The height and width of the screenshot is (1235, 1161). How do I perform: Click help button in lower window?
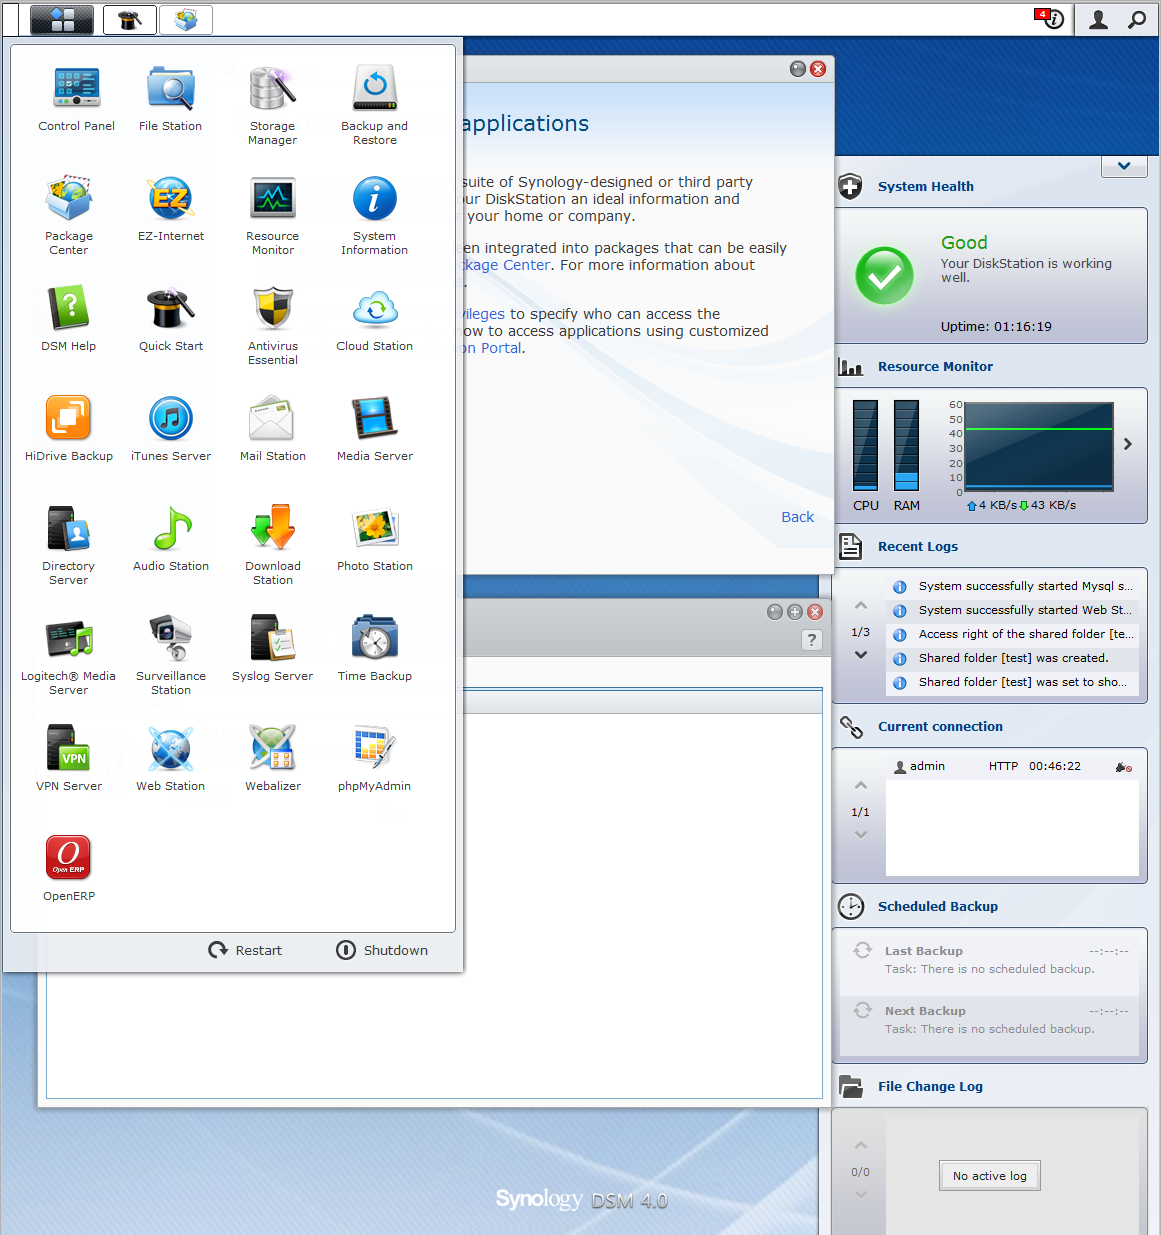point(812,640)
